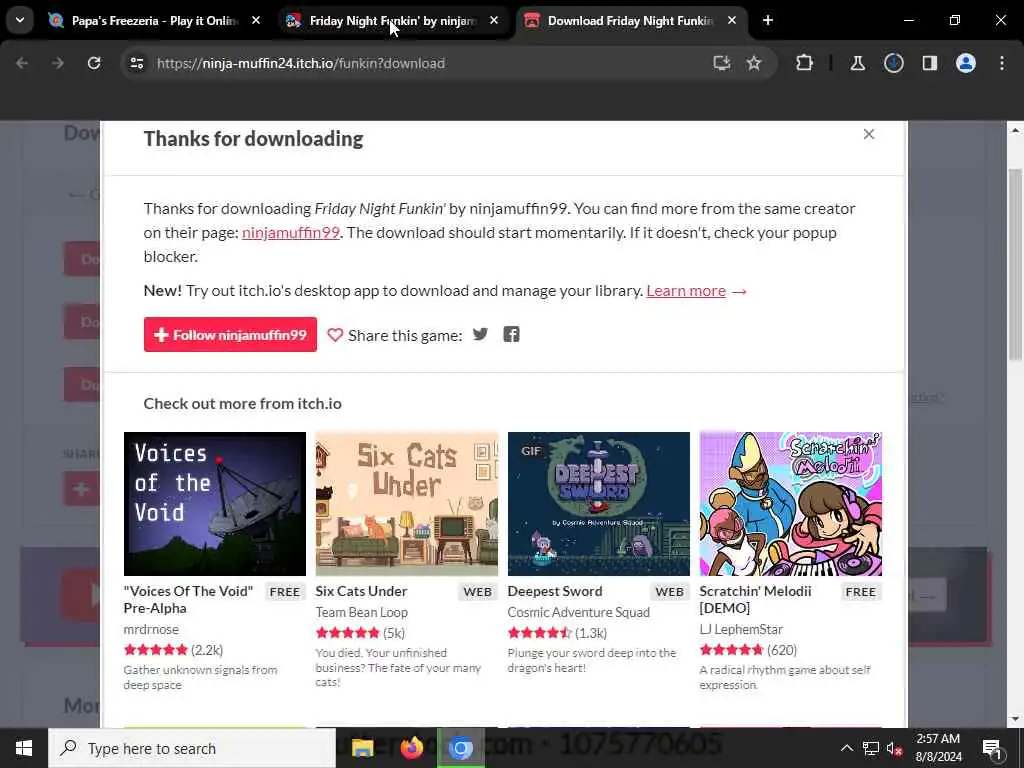Viewport: 1024px width, 768px height.
Task: Open the Voices of the Void thumbnail
Action: [215, 504]
